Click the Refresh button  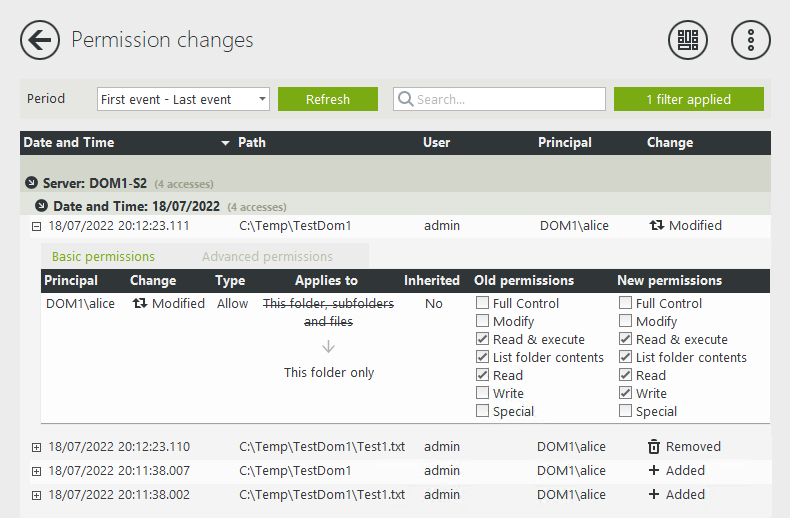(328, 99)
